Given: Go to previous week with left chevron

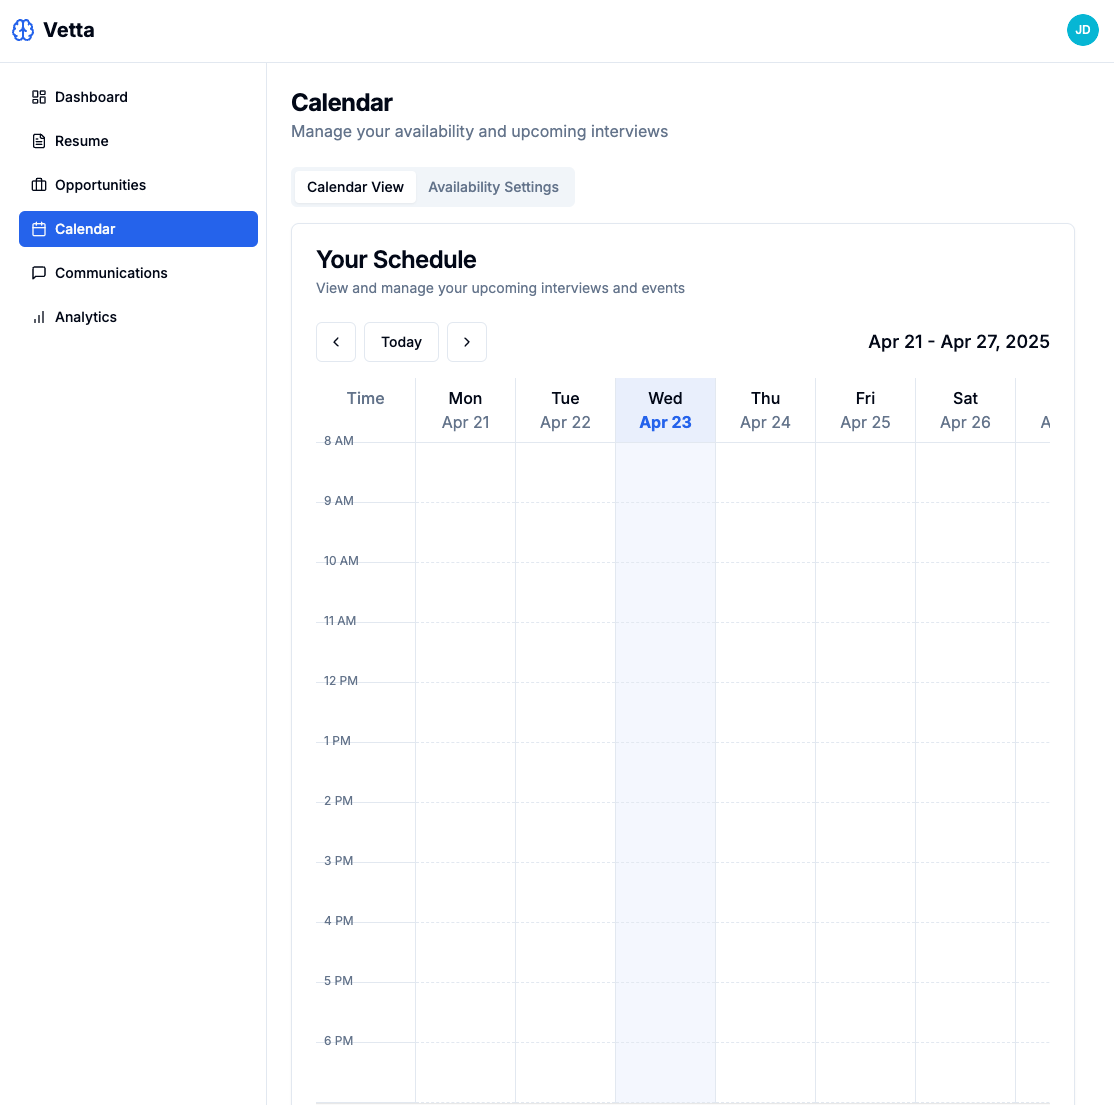Looking at the screenshot, I should pyautogui.click(x=335, y=341).
